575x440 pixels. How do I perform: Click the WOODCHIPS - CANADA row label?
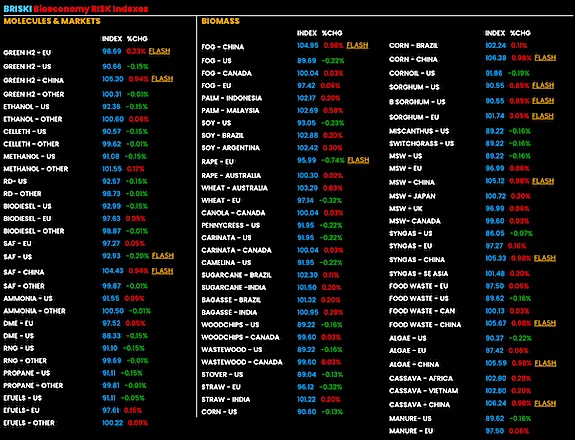pos(241,337)
